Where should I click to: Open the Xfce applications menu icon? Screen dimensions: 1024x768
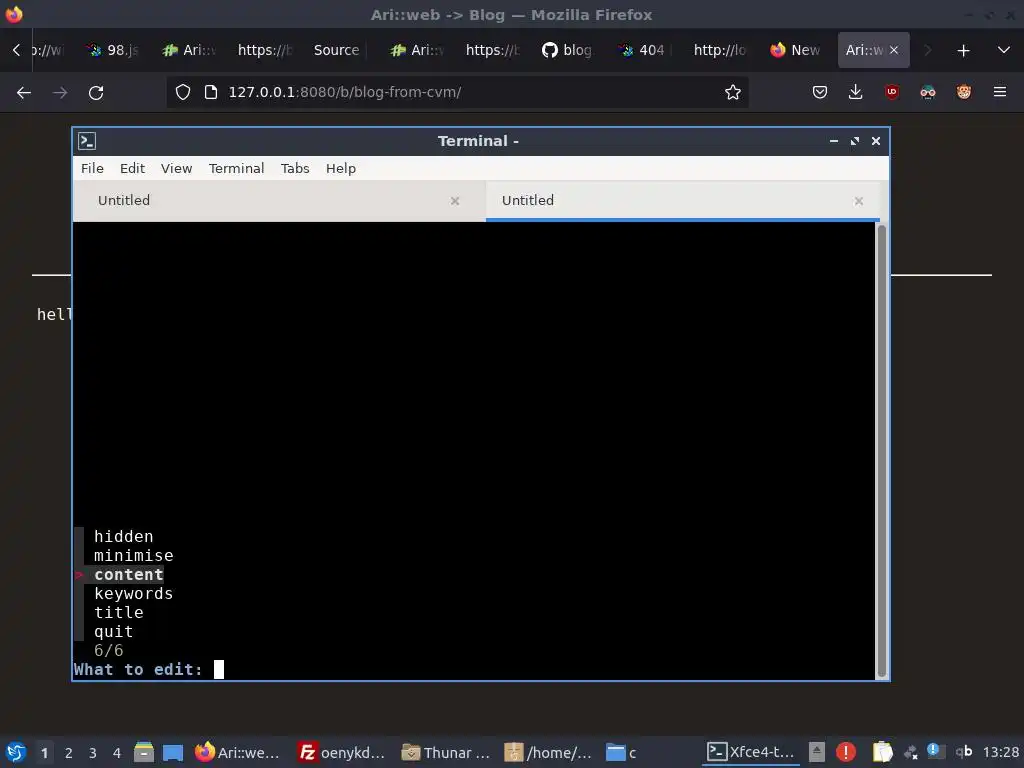point(16,752)
